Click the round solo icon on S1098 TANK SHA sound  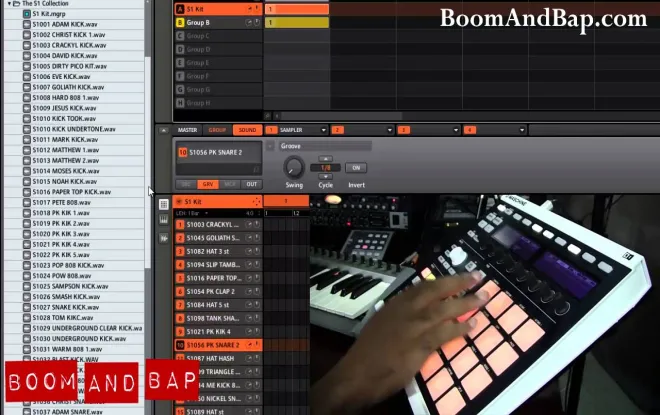coord(249,318)
